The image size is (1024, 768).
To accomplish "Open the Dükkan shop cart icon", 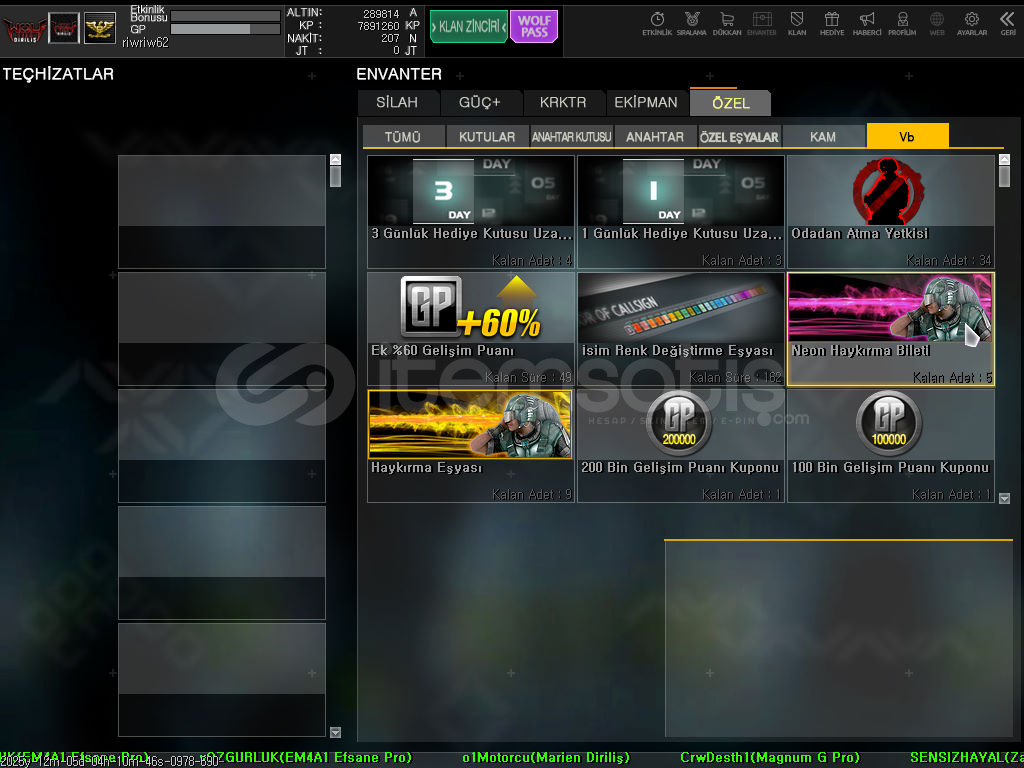I will pos(727,21).
